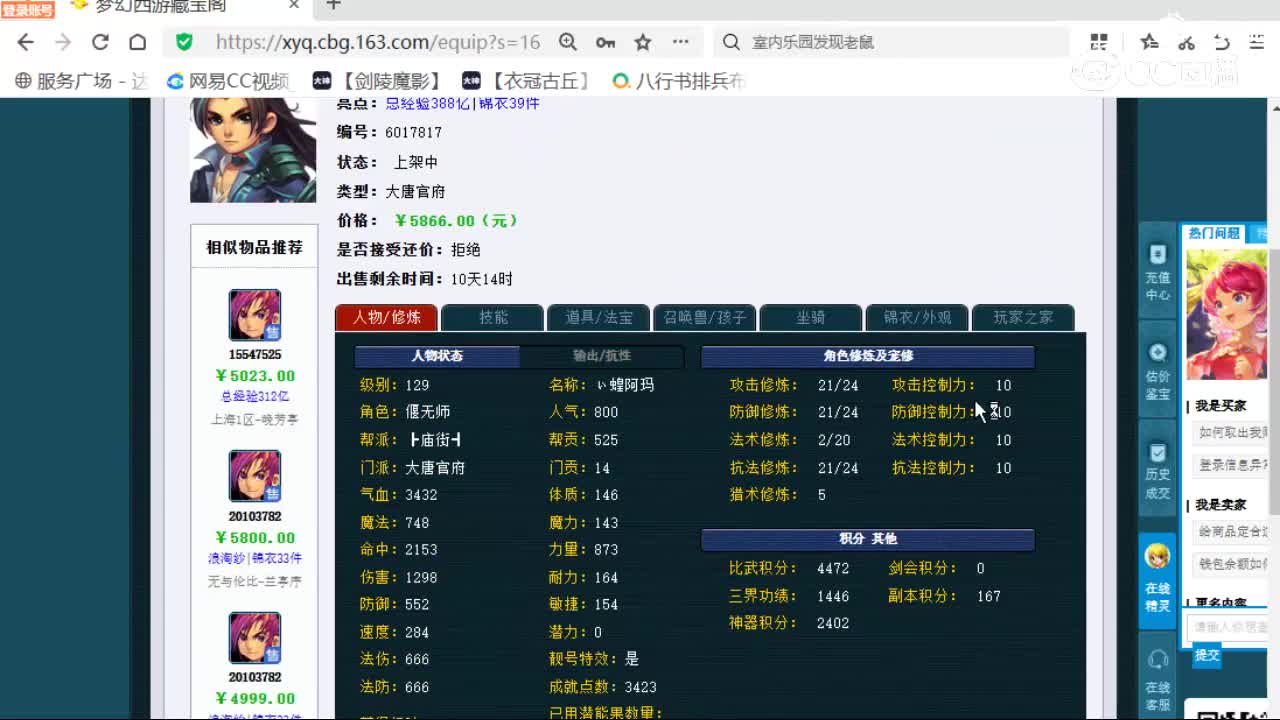
Task: Select the 人物状态 sub-tab
Action: point(437,356)
